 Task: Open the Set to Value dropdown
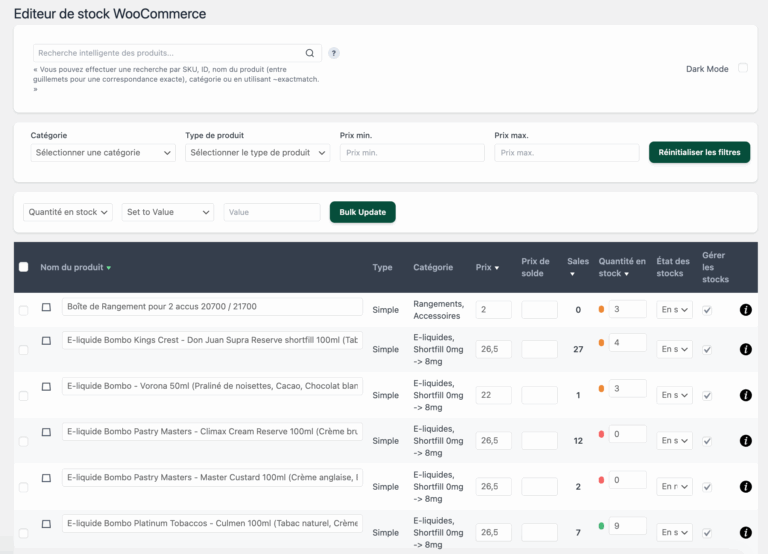[168, 212]
